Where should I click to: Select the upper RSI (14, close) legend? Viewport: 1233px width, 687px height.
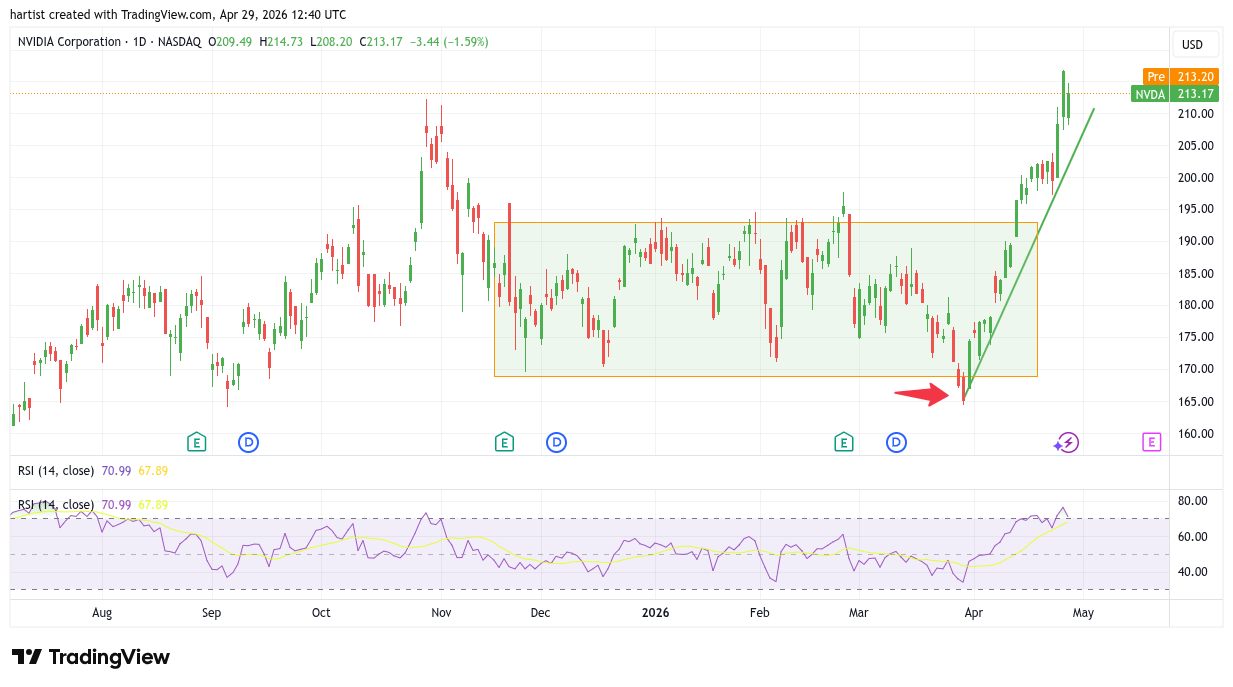[x=56, y=470]
